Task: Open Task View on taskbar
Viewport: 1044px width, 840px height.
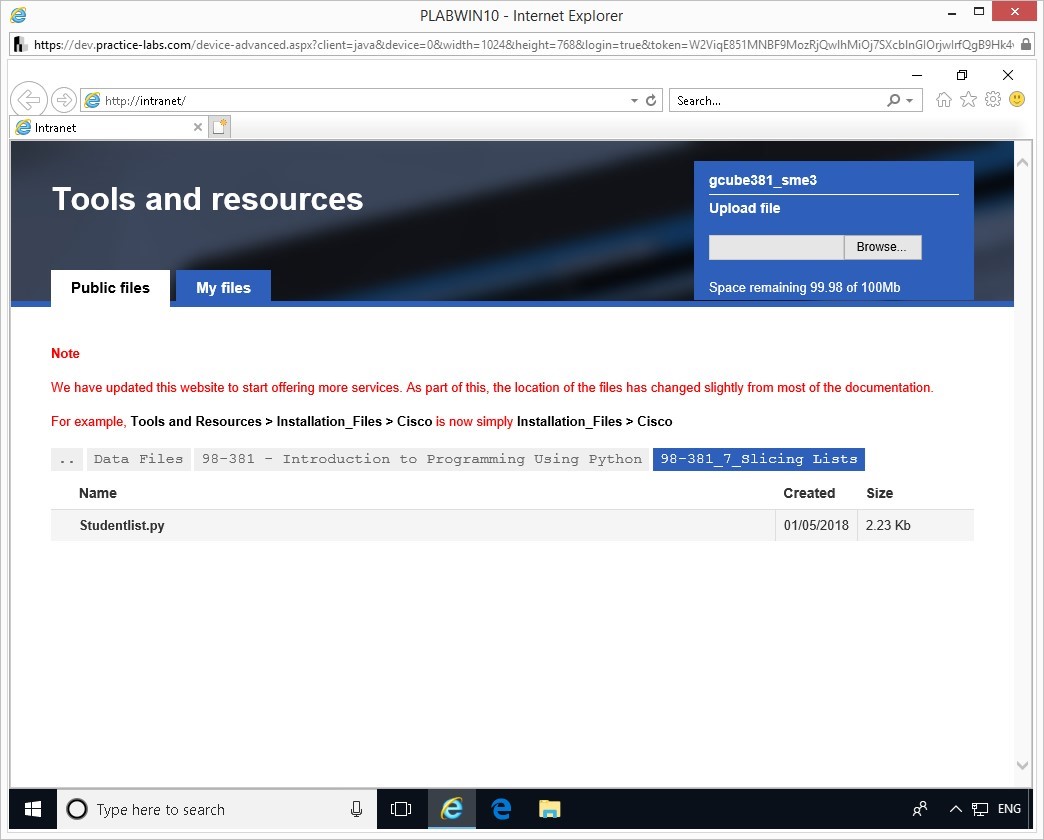Action: coord(401,809)
